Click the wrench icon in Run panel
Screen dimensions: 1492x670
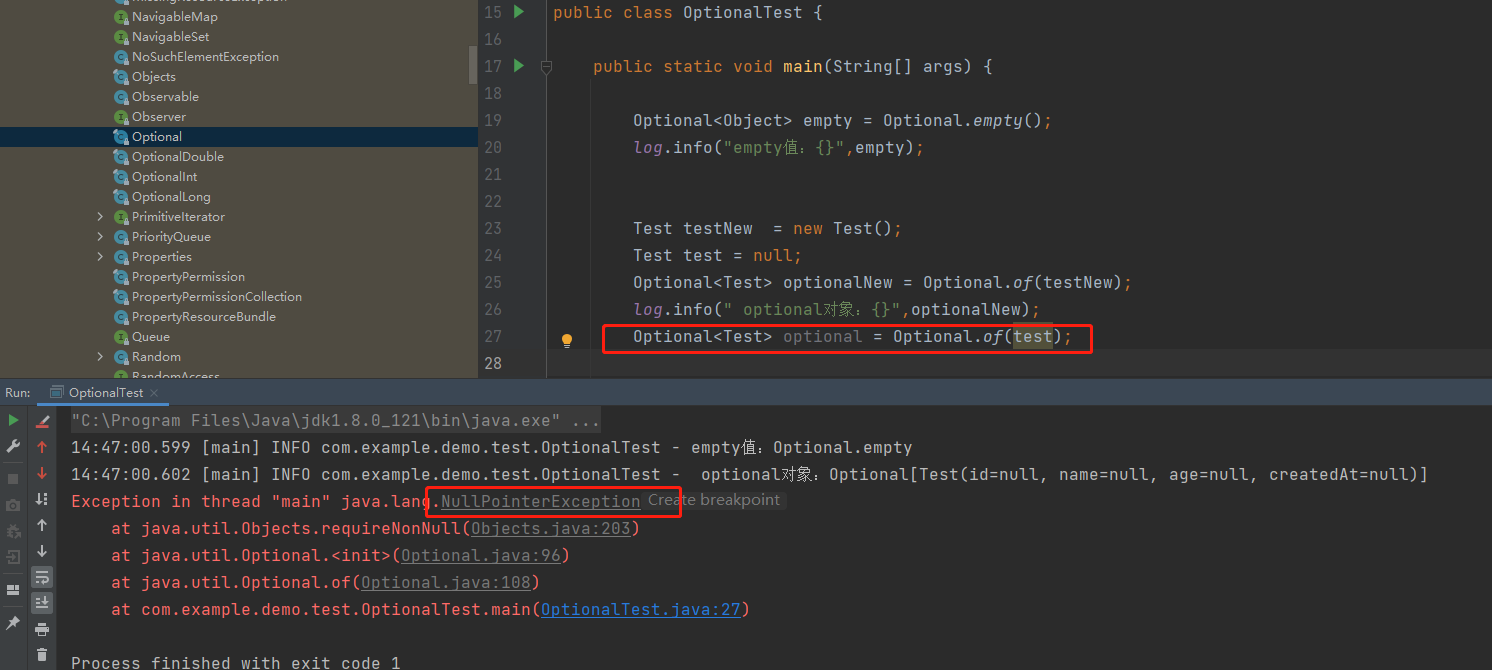13,446
